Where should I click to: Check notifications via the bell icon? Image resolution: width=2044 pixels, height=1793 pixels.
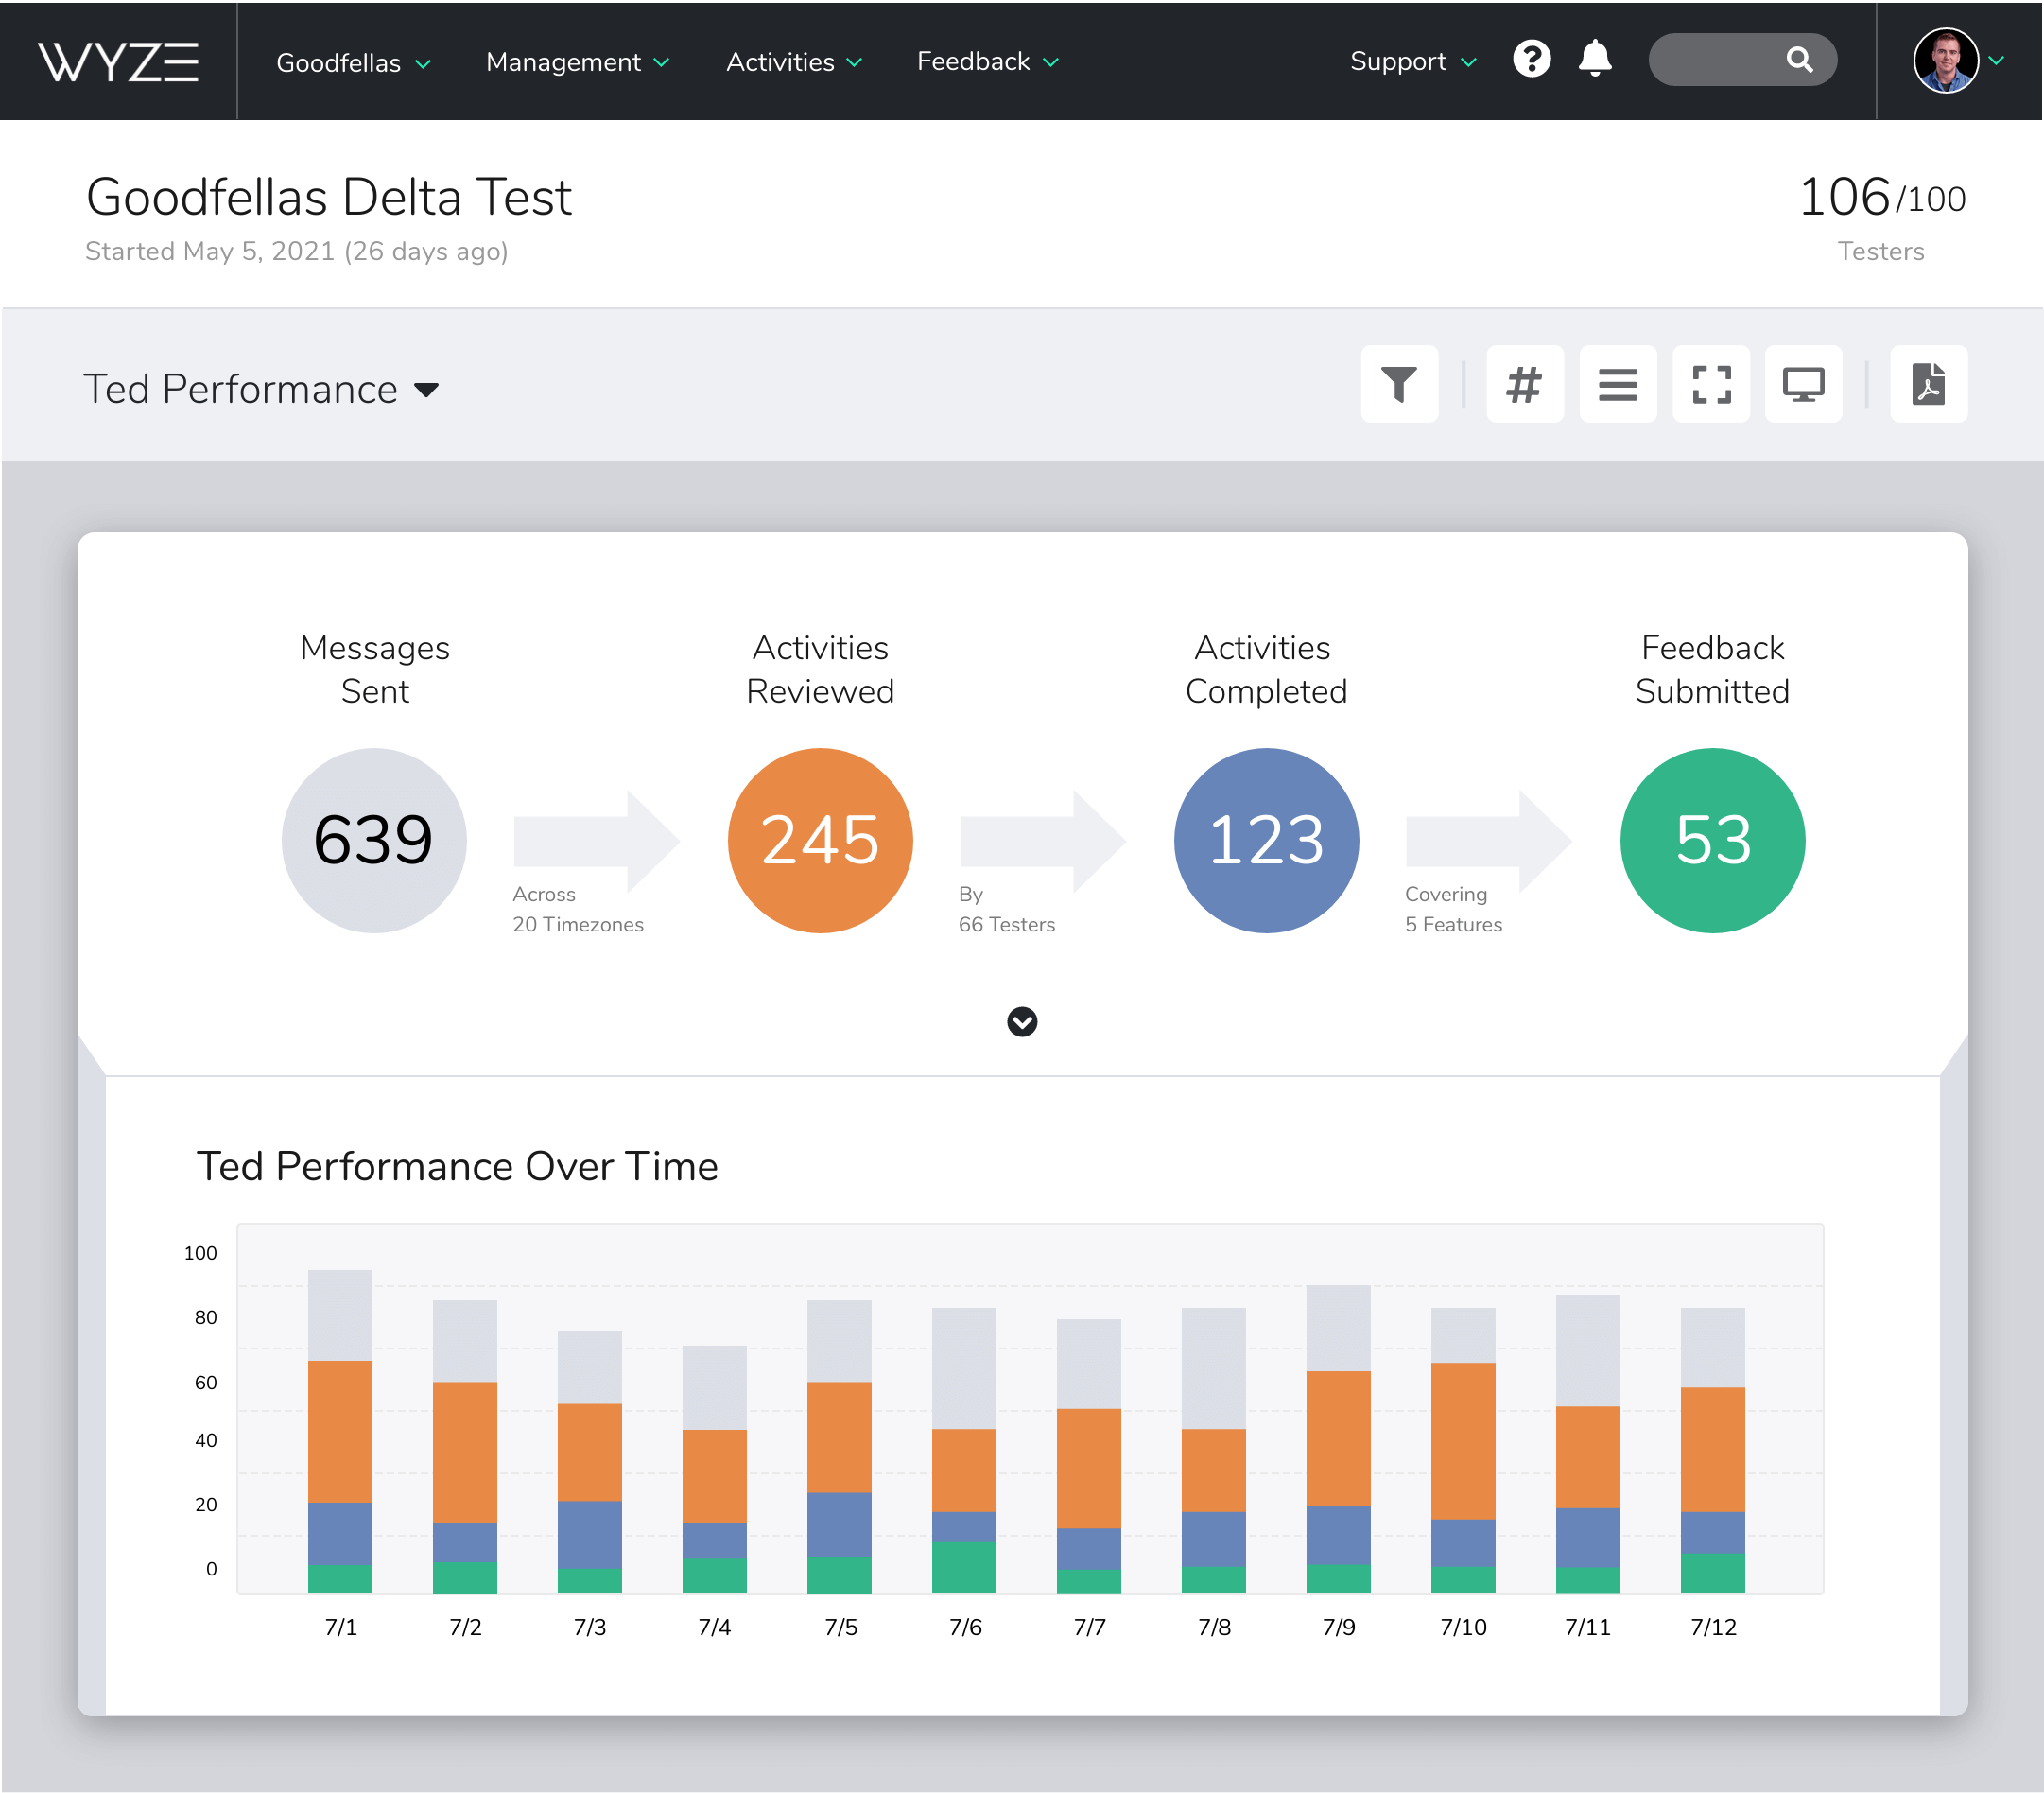click(1595, 60)
